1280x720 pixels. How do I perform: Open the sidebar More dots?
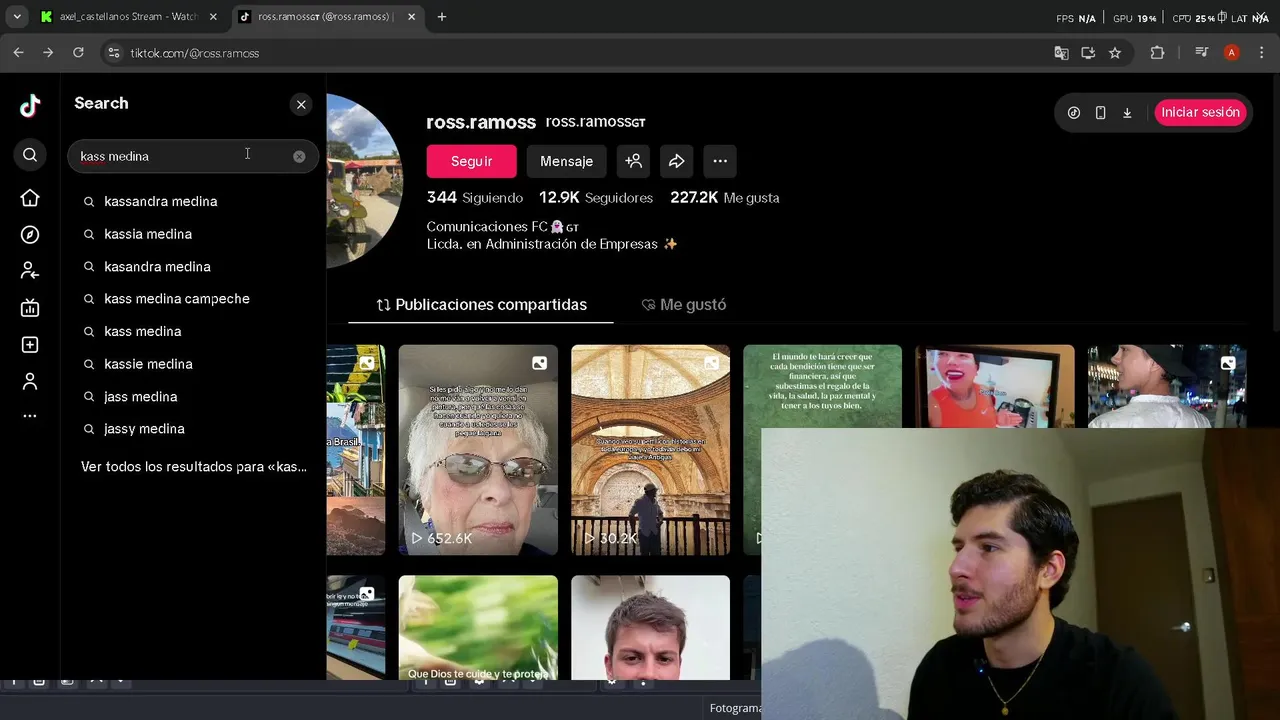pos(30,416)
